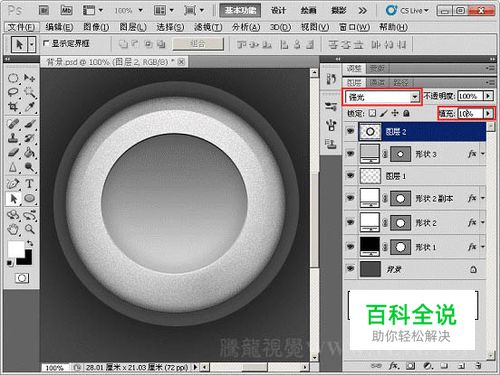Open the 强光 blend mode dropdown
Image resolution: width=500 pixels, height=375 pixels.
tap(382, 97)
